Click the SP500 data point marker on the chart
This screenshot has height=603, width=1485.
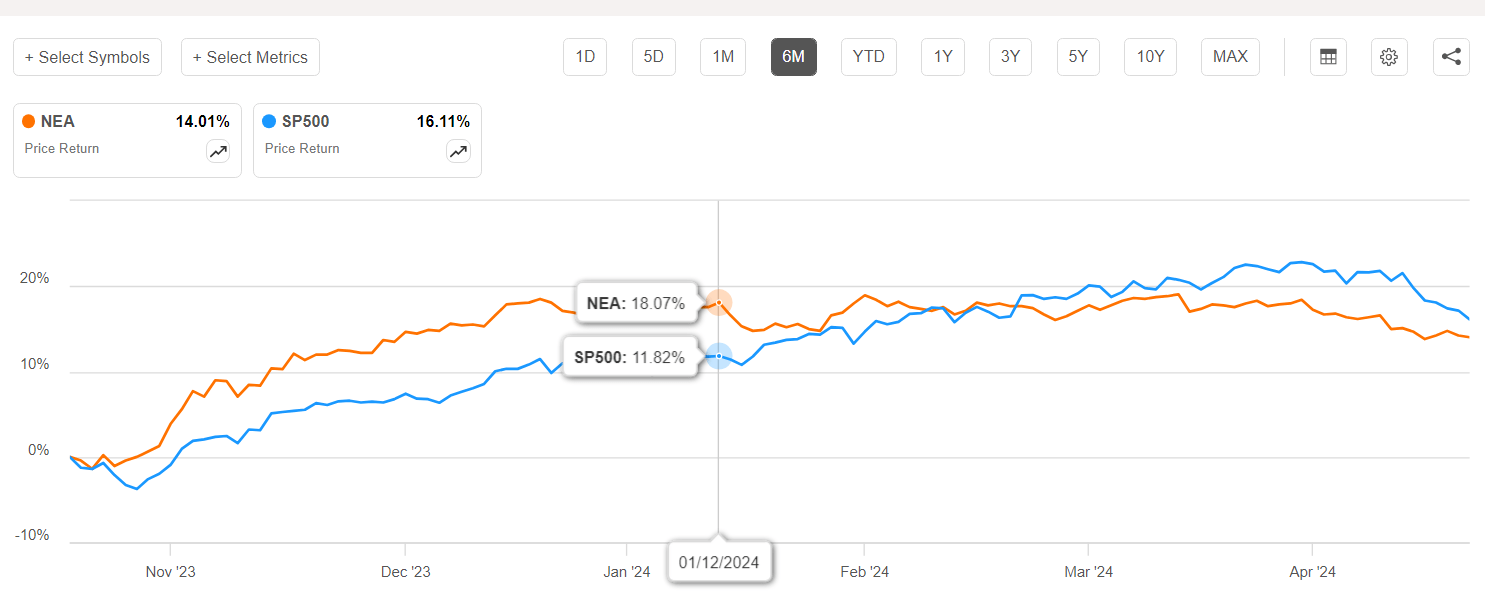click(718, 356)
